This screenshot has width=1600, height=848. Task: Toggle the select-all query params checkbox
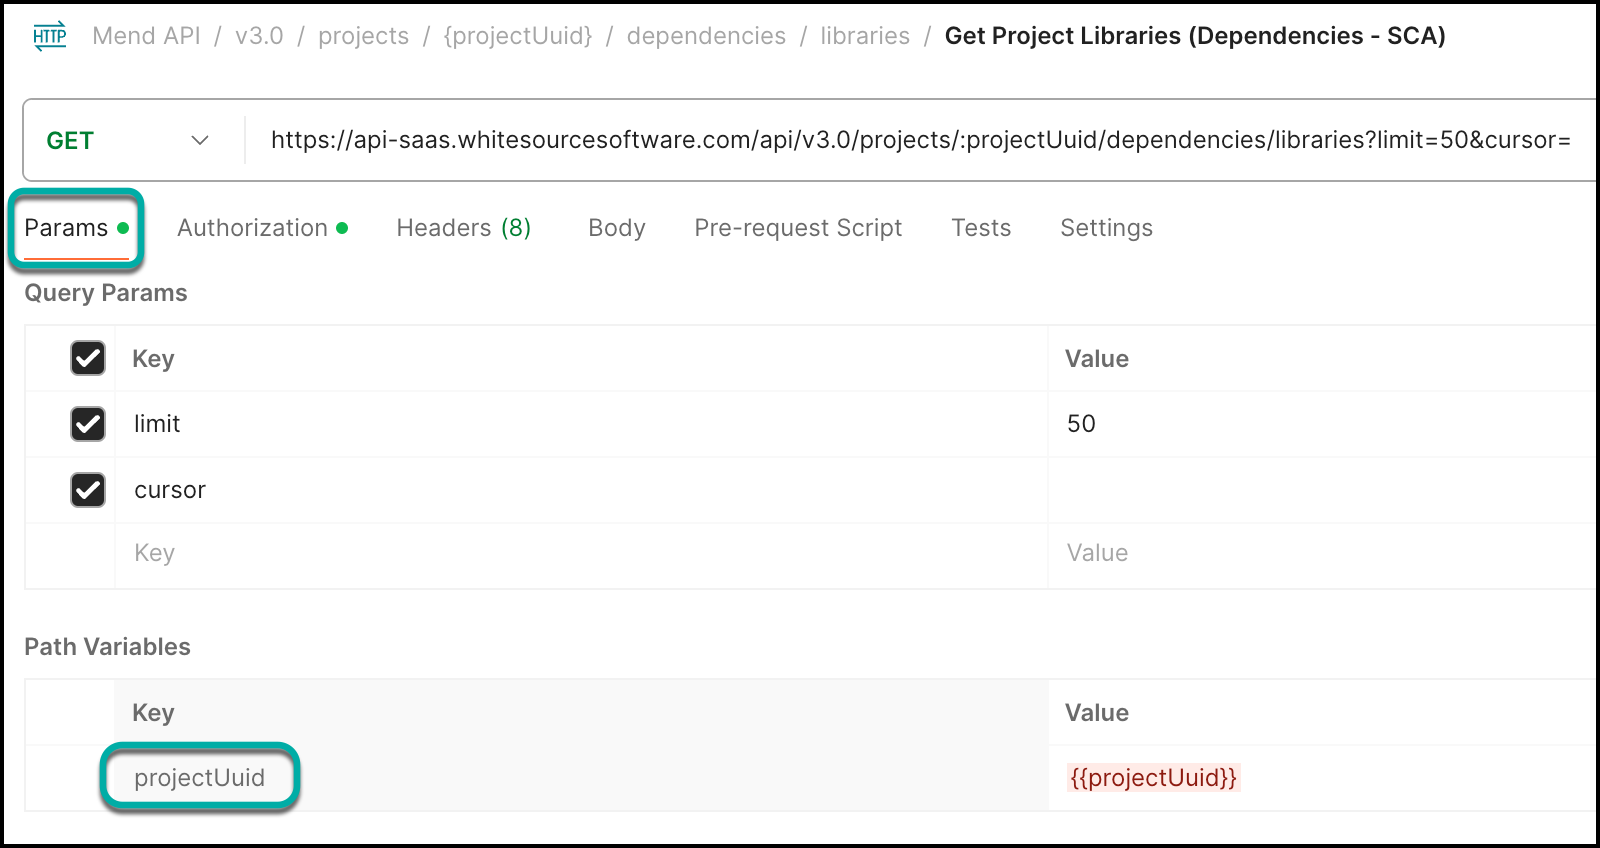[88, 358]
